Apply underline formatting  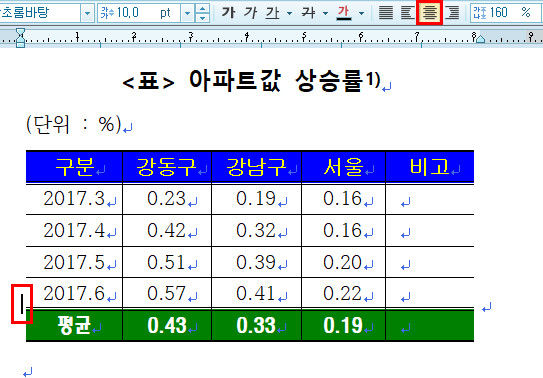(x=273, y=13)
